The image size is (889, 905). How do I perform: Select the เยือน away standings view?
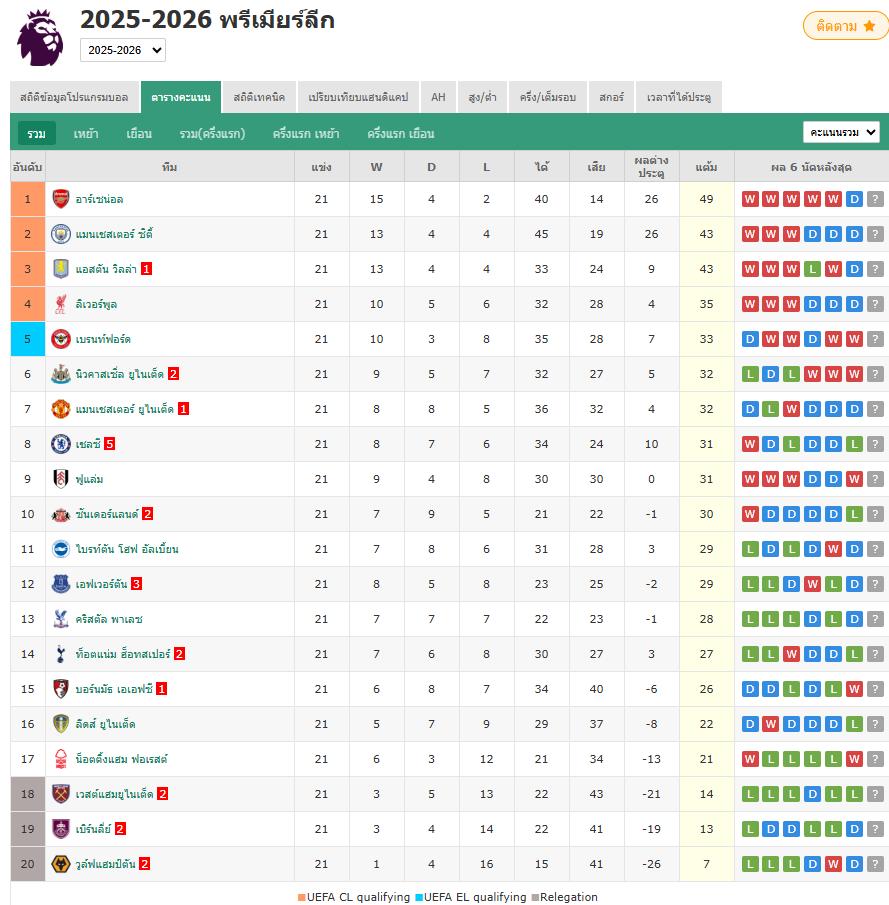click(x=139, y=132)
